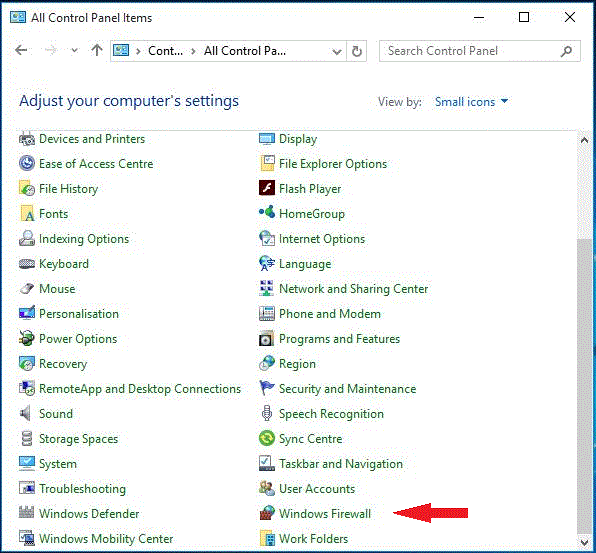Click the Windows Defender icon

pyautogui.click(x=27, y=513)
